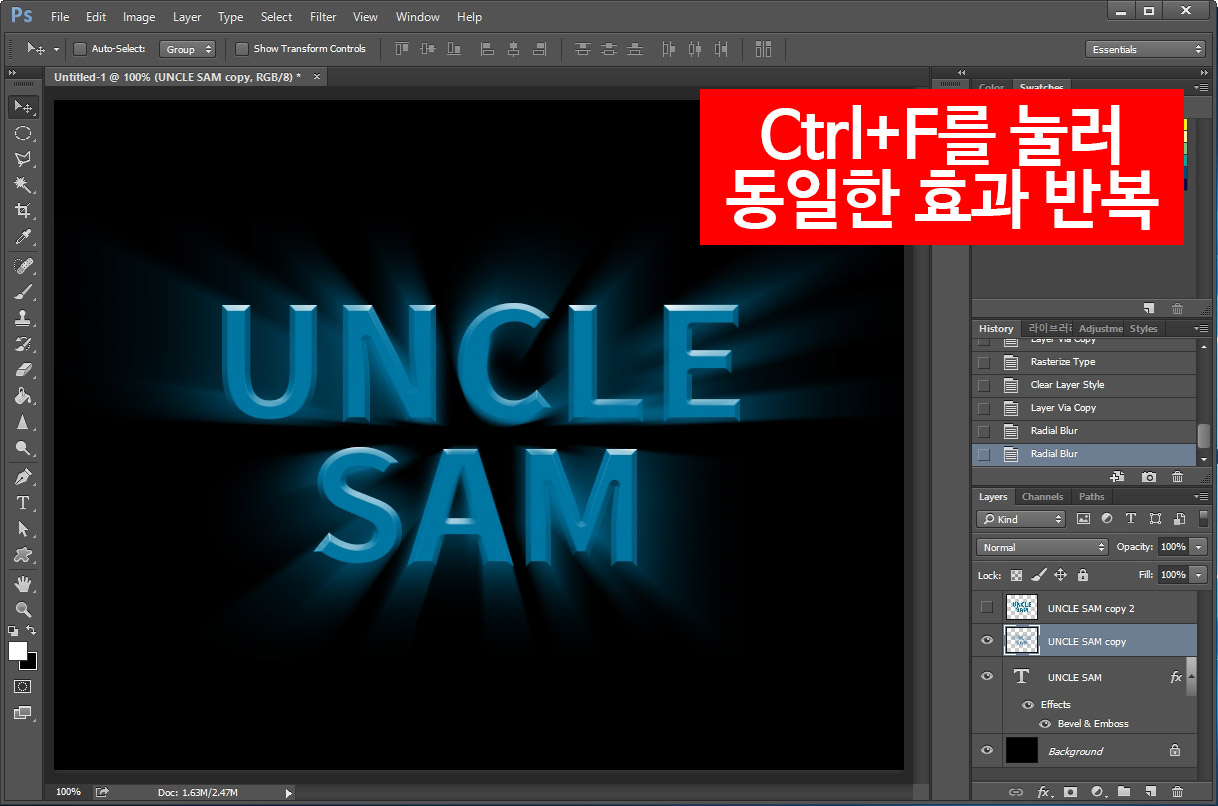
Task: Open the Essentials workspace dropdown
Action: pos(1145,48)
